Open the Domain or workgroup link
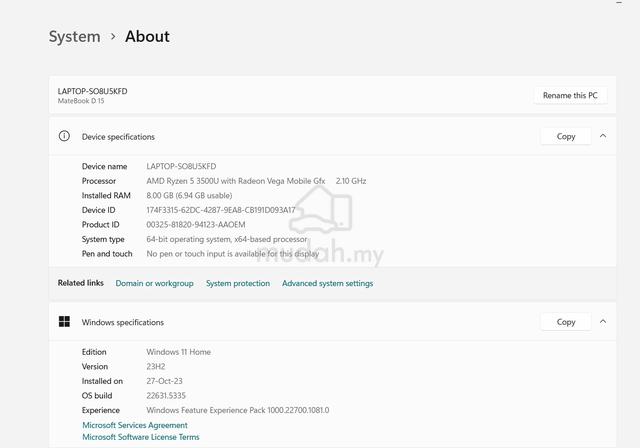The image size is (640, 448). pos(154,283)
